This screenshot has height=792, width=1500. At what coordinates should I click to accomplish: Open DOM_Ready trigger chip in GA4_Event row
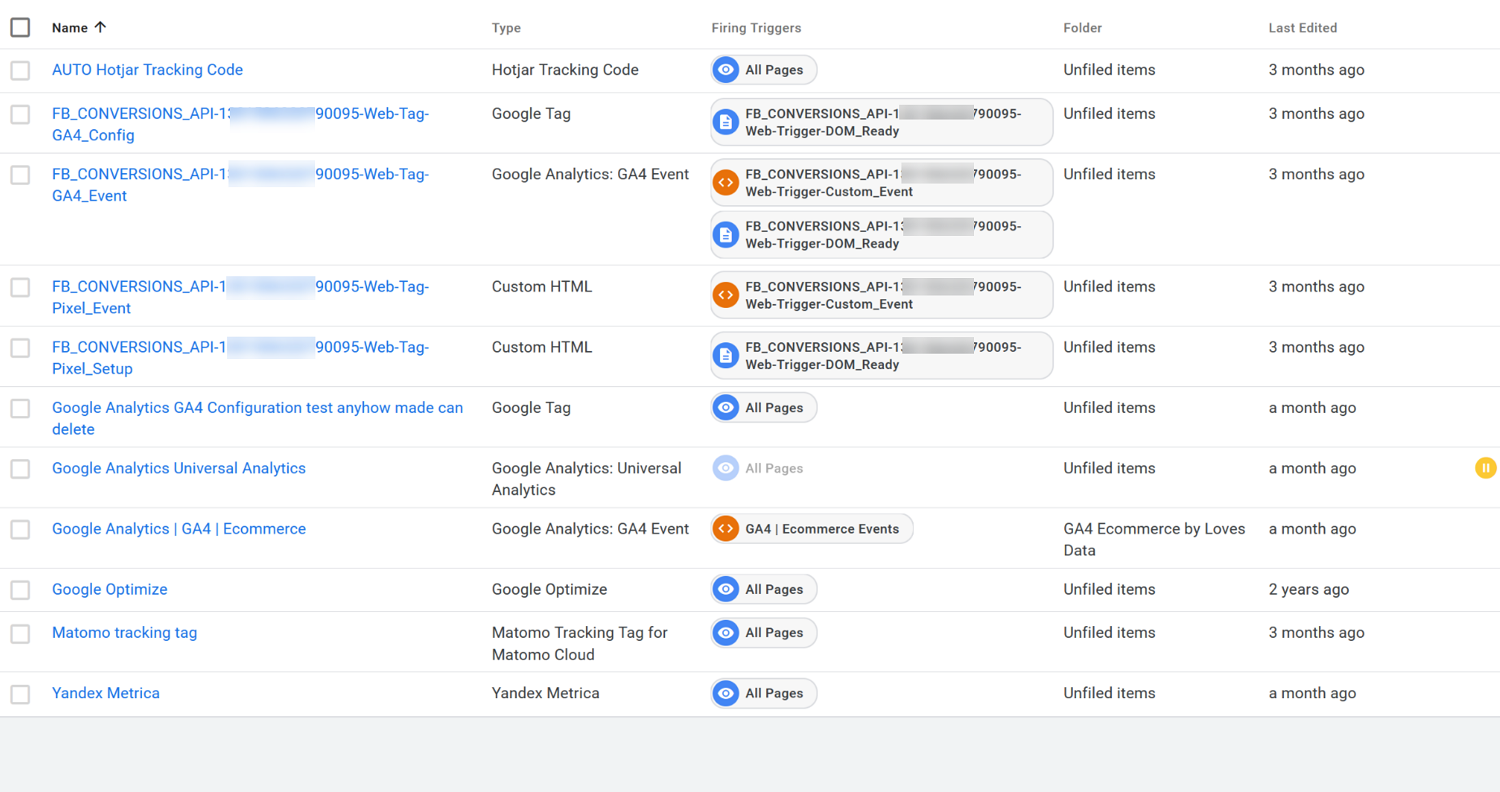pyautogui.click(x=882, y=234)
